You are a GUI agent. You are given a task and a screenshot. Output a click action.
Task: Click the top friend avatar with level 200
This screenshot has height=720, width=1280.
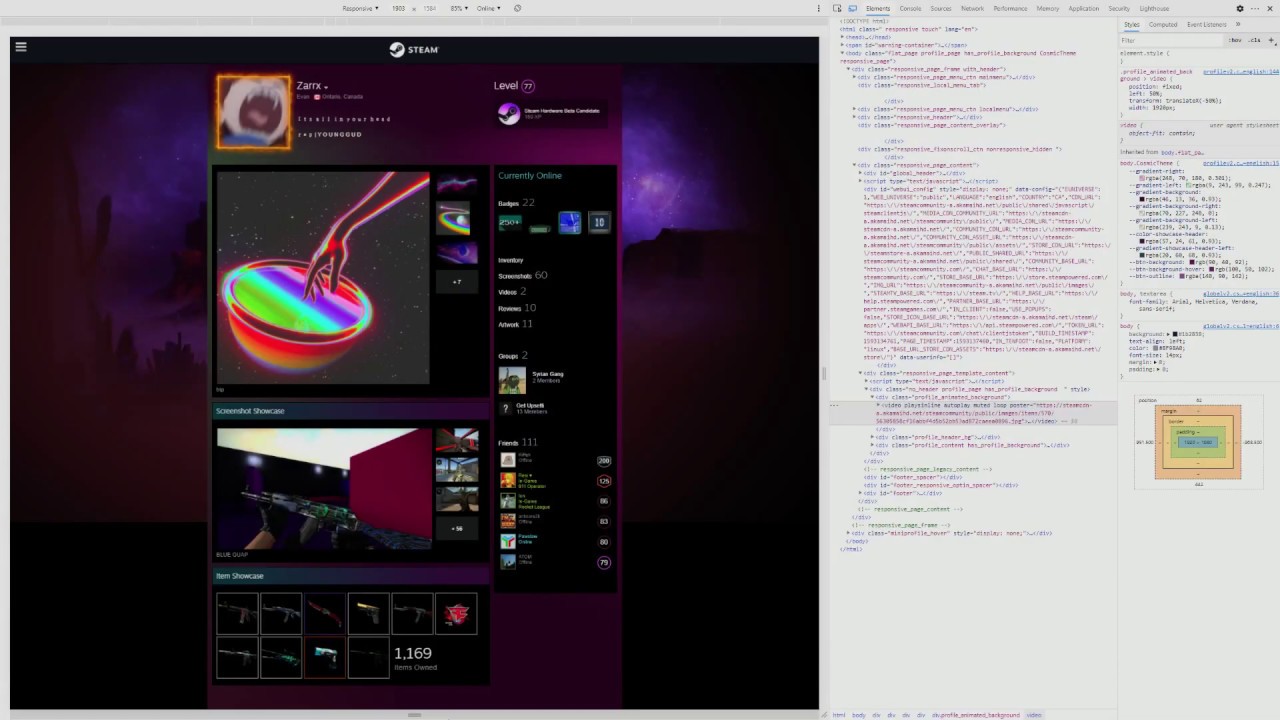click(508, 460)
